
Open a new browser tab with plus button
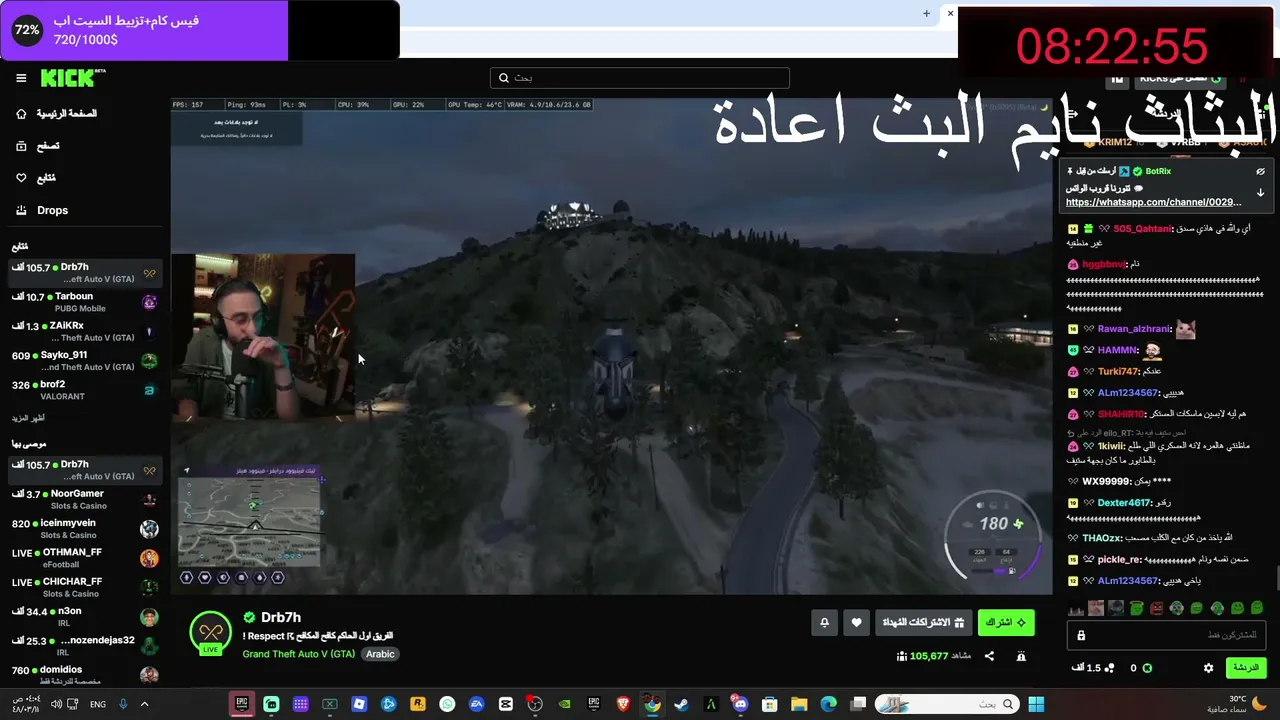926,13
